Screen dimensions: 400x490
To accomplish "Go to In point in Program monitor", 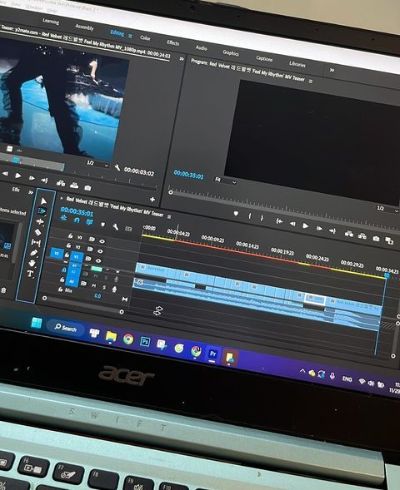I will click(279, 221).
